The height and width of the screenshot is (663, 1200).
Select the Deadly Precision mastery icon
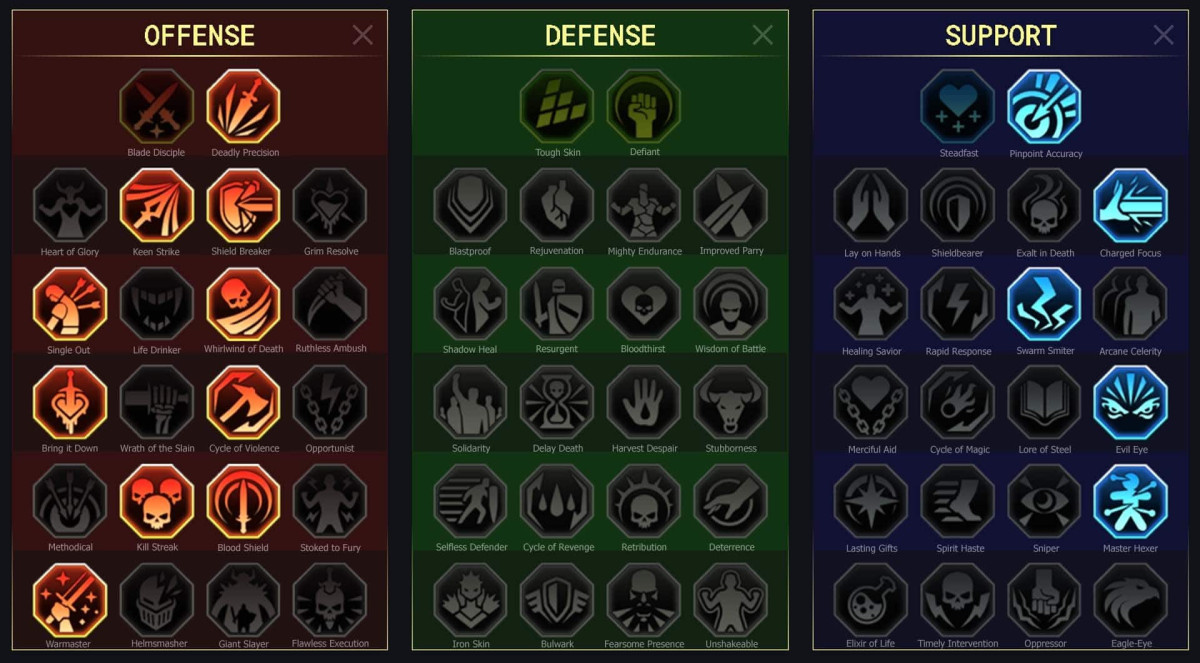tap(244, 106)
